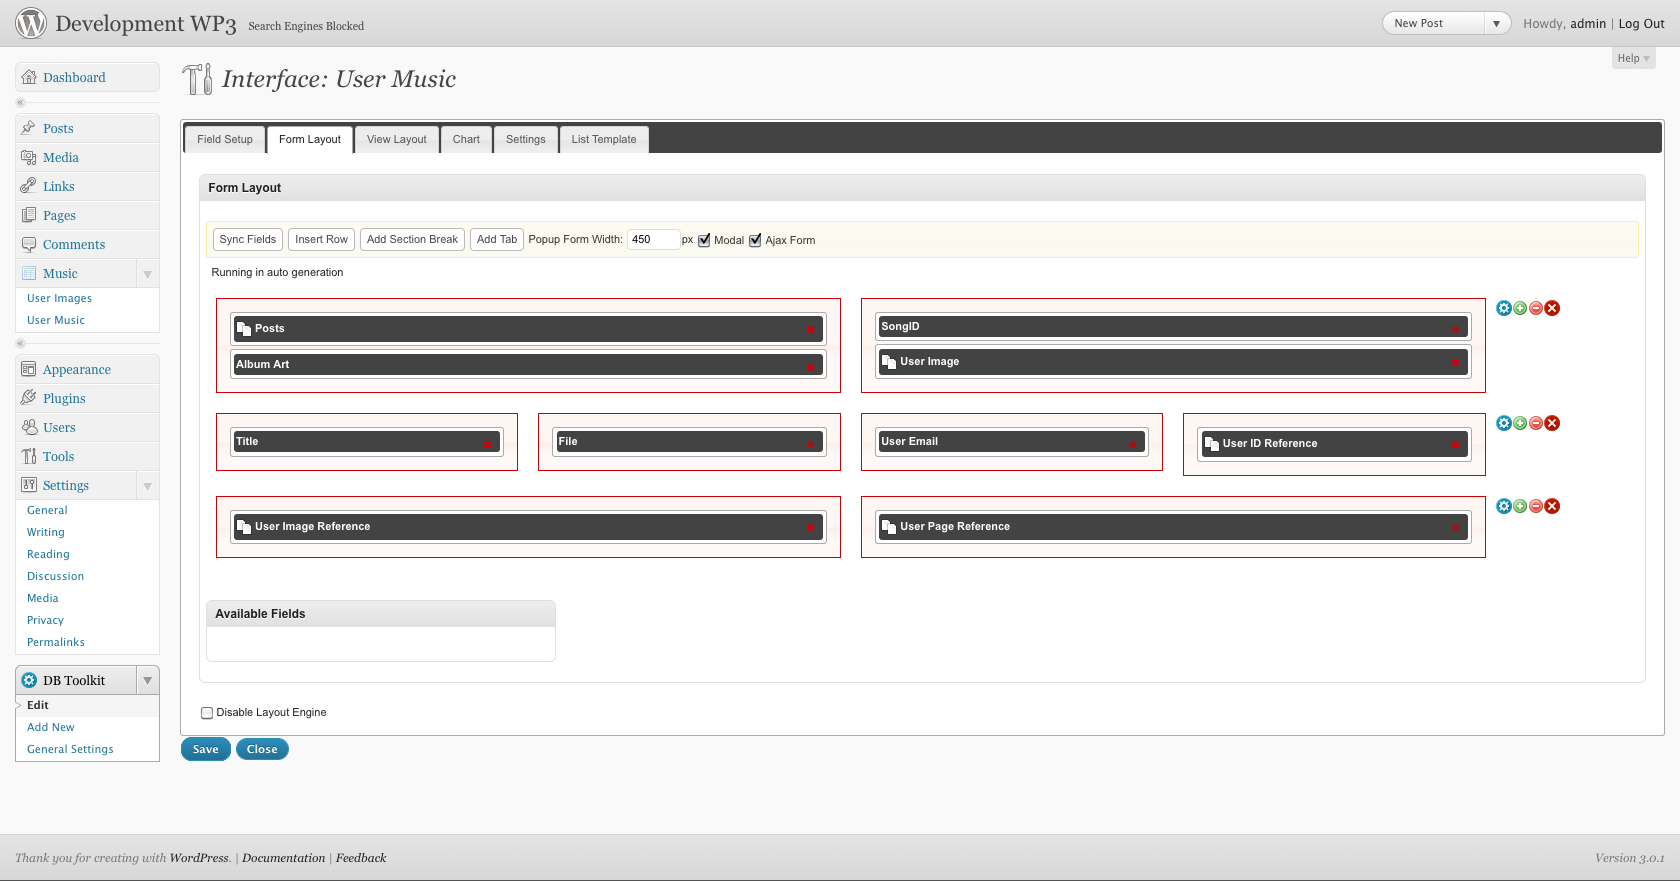1680x881 pixels.
Task: Open the admin profile link
Action: (1588, 23)
